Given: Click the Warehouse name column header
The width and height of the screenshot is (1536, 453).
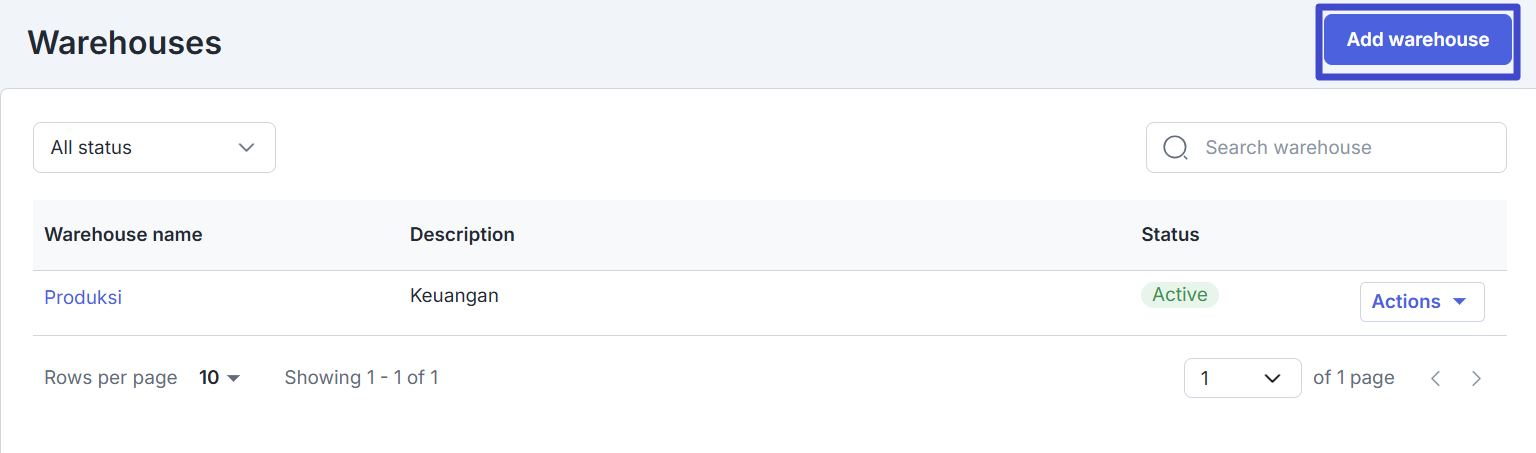Looking at the screenshot, I should (123, 235).
